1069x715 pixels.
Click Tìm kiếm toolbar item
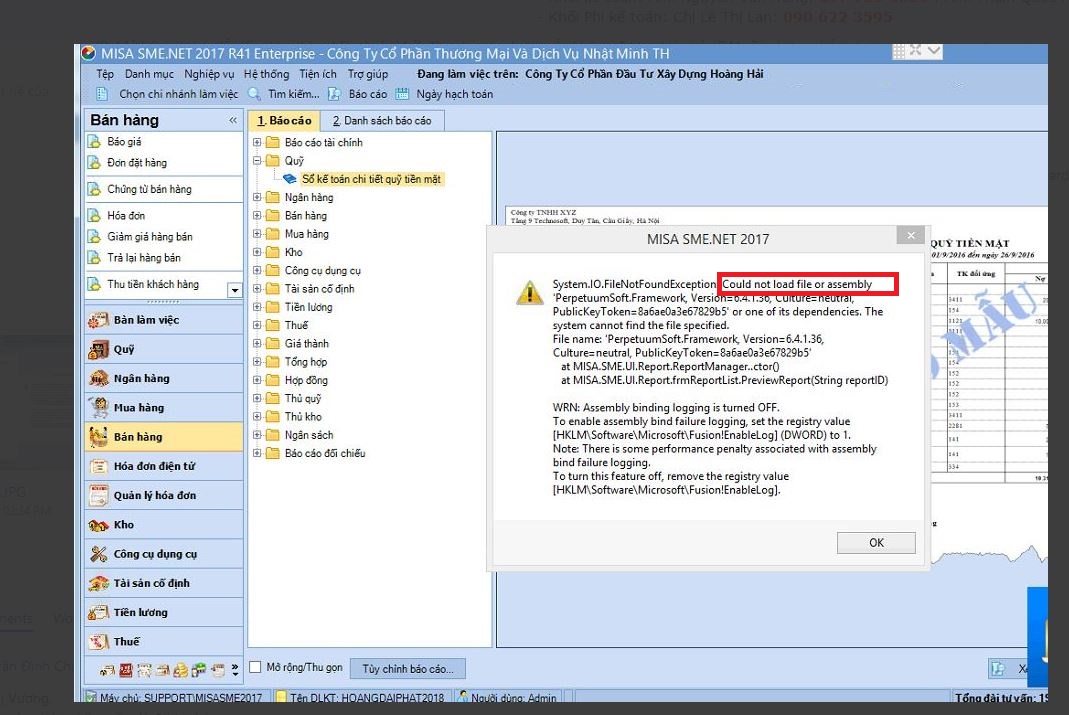tap(284, 94)
